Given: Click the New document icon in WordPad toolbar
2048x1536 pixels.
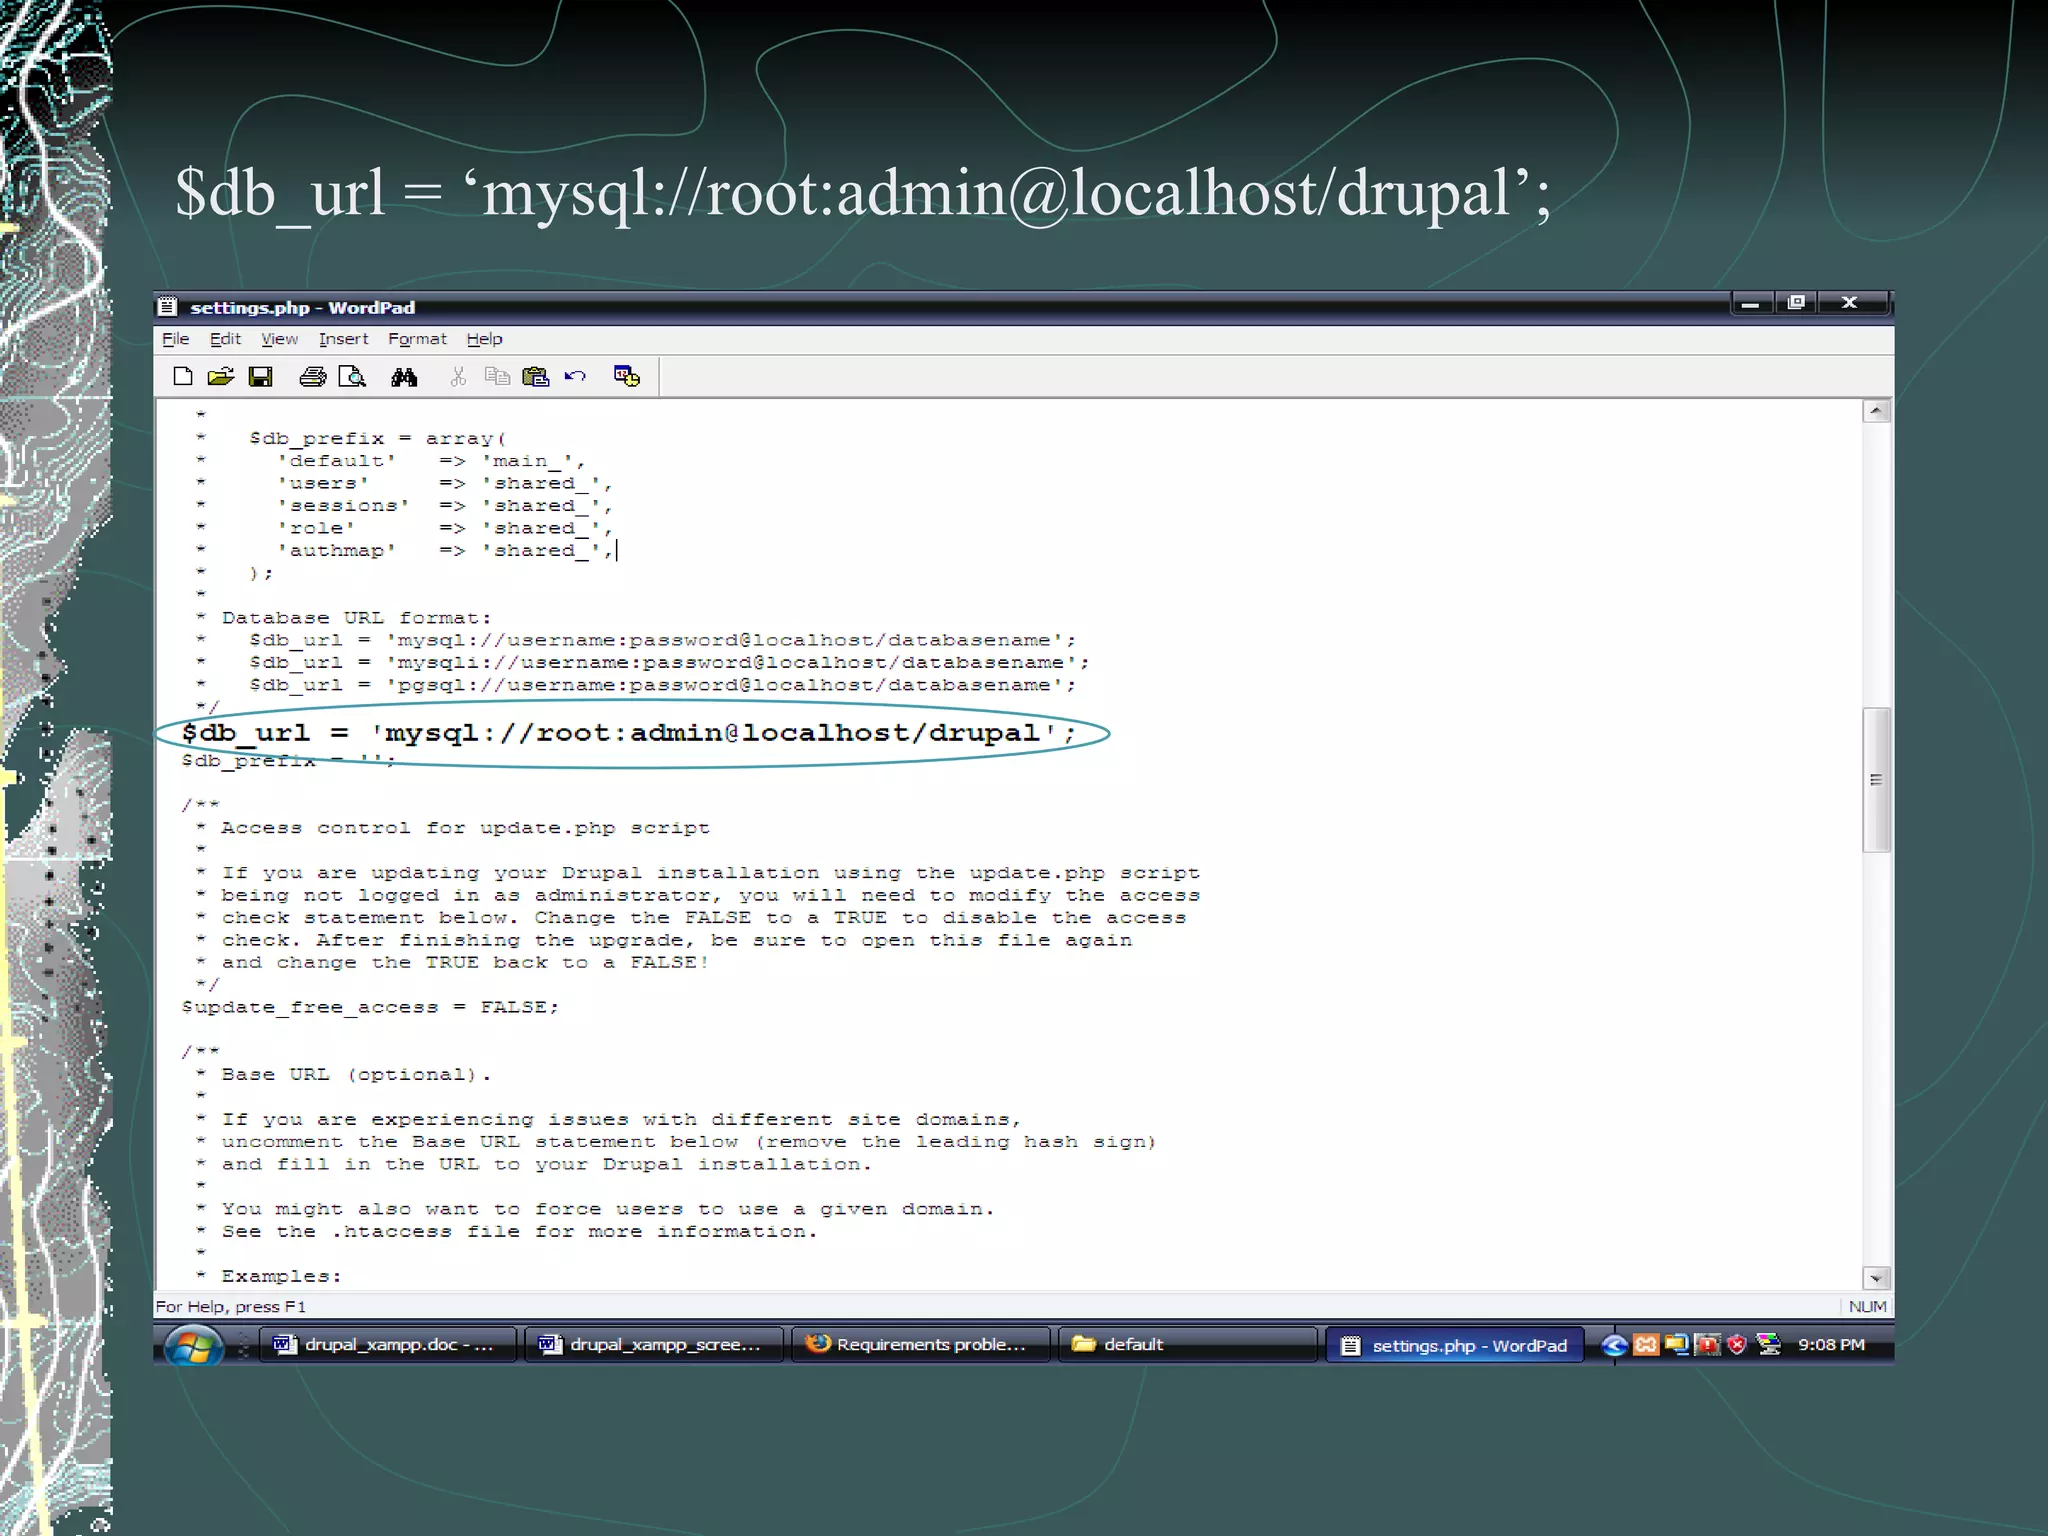Looking at the screenshot, I should click(183, 377).
